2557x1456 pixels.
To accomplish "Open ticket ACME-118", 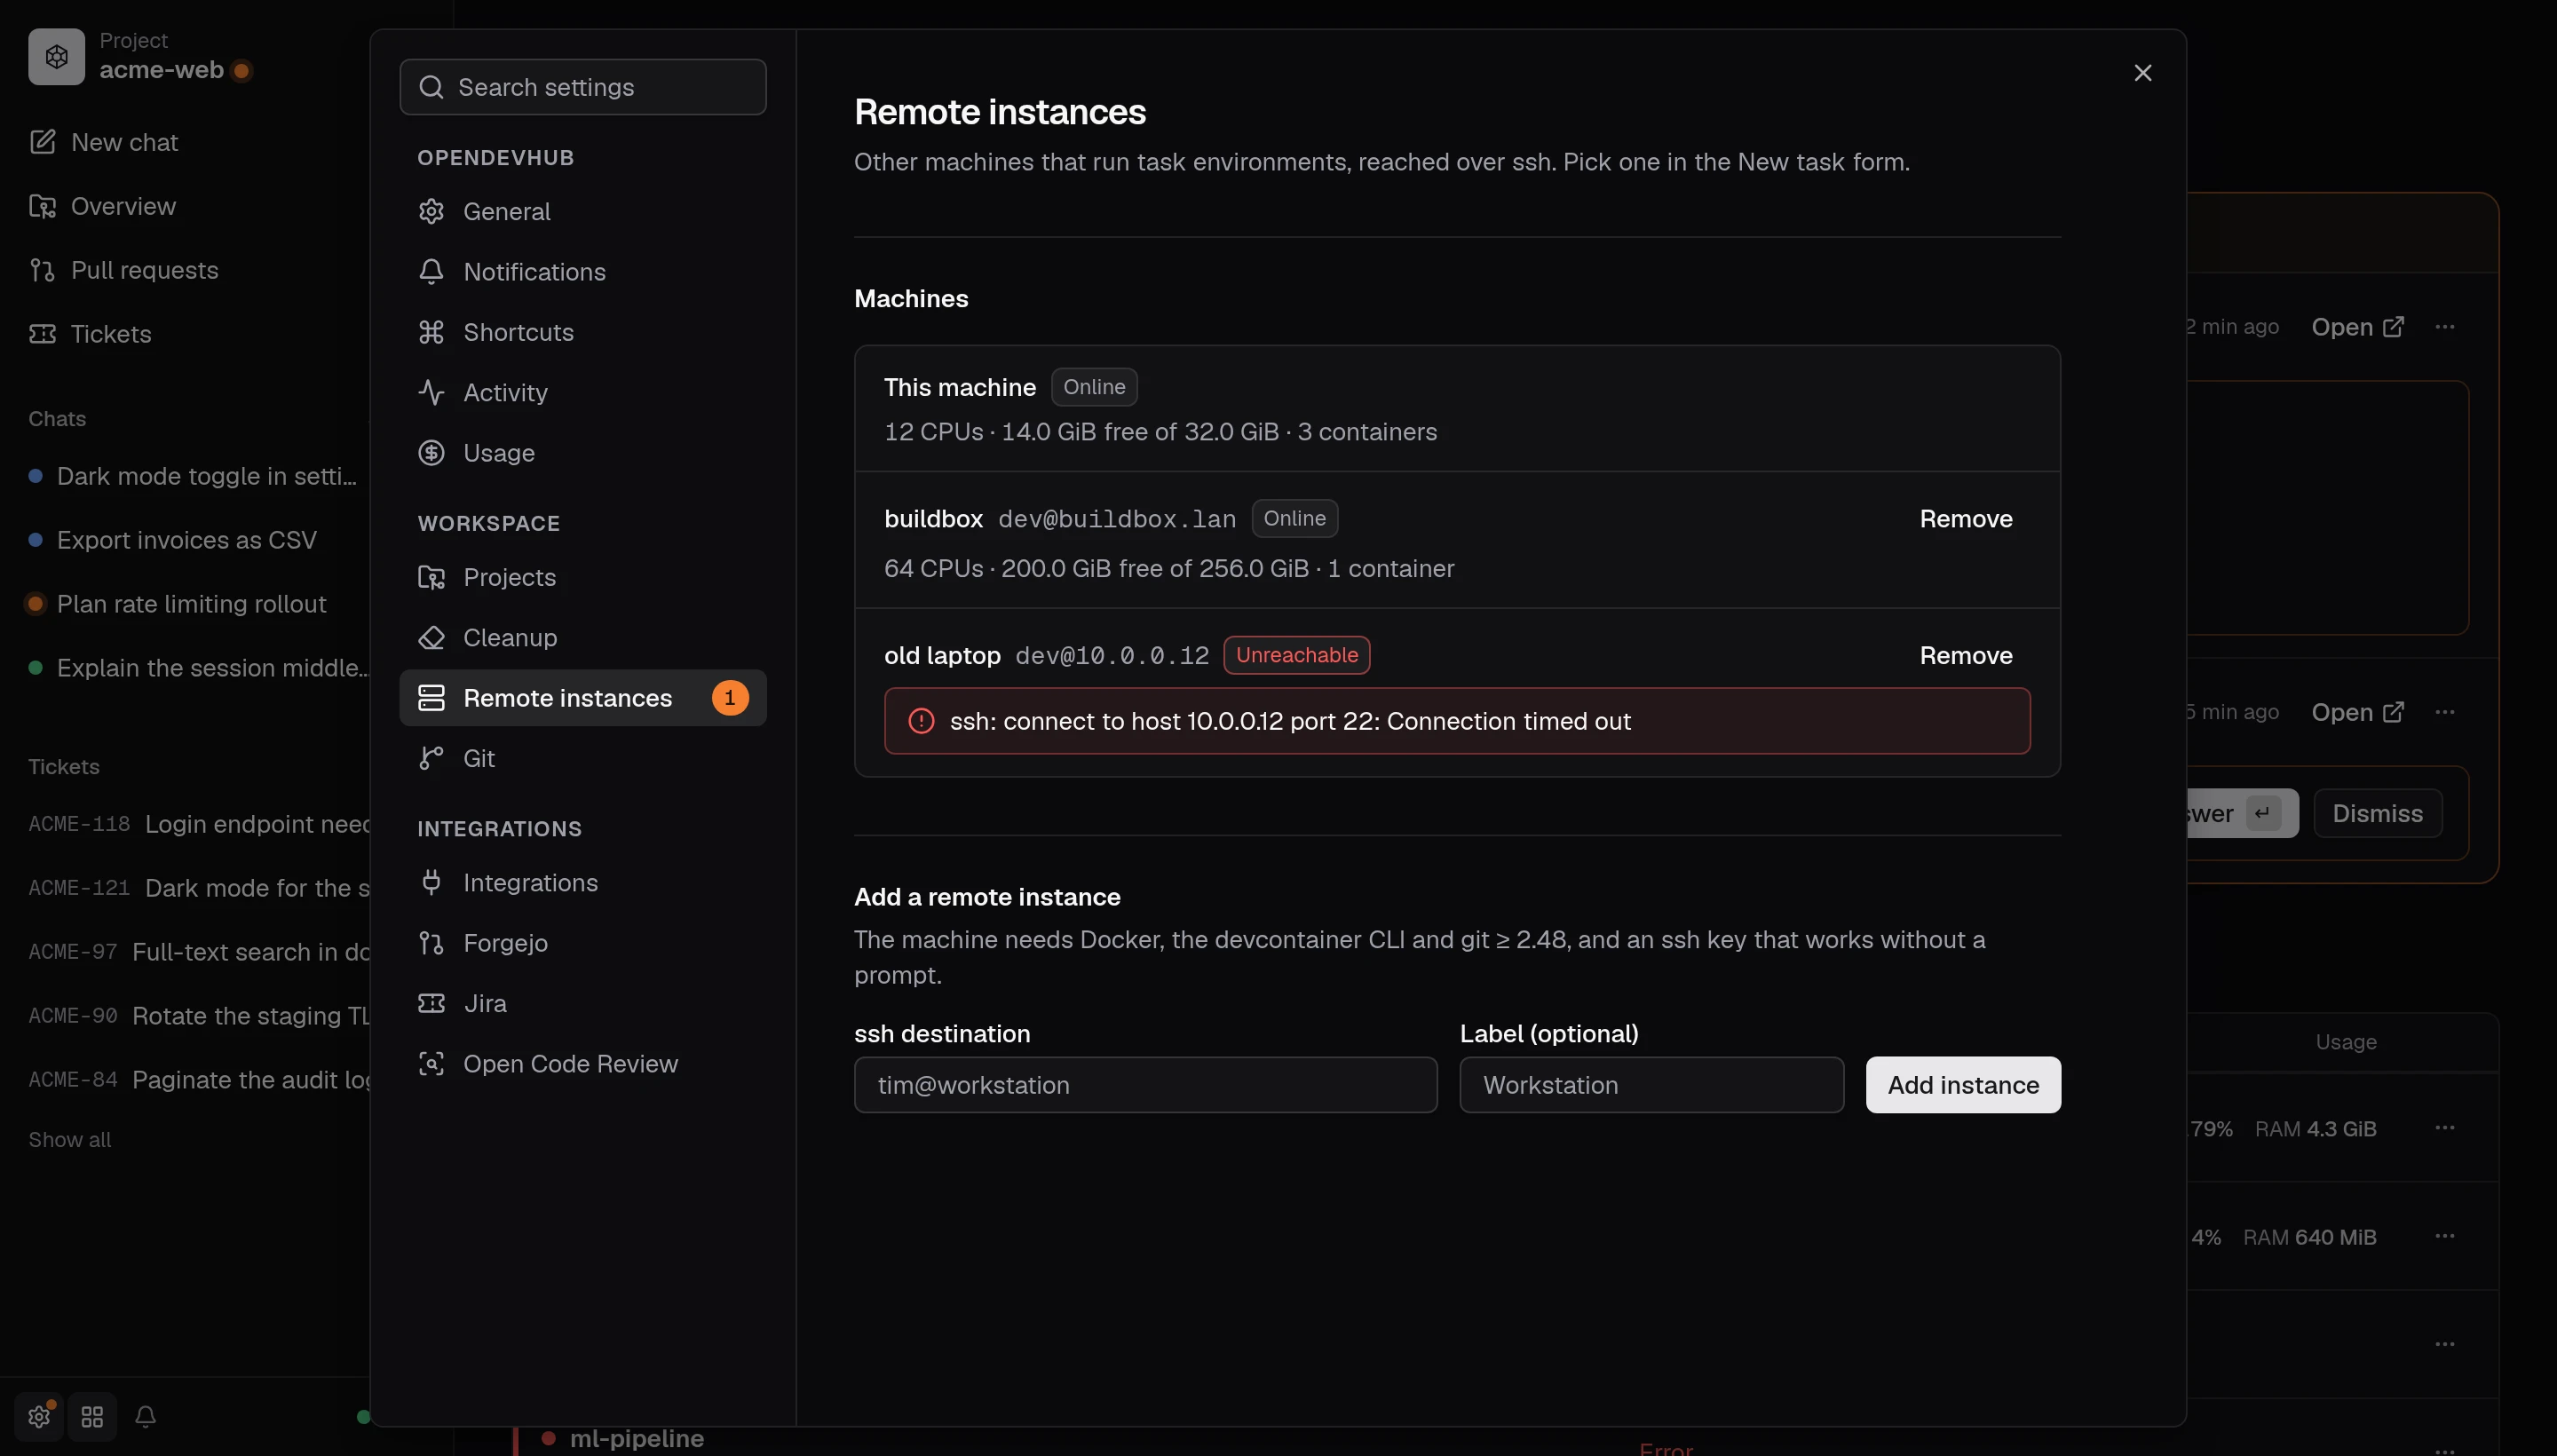I will [x=198, y=824].
